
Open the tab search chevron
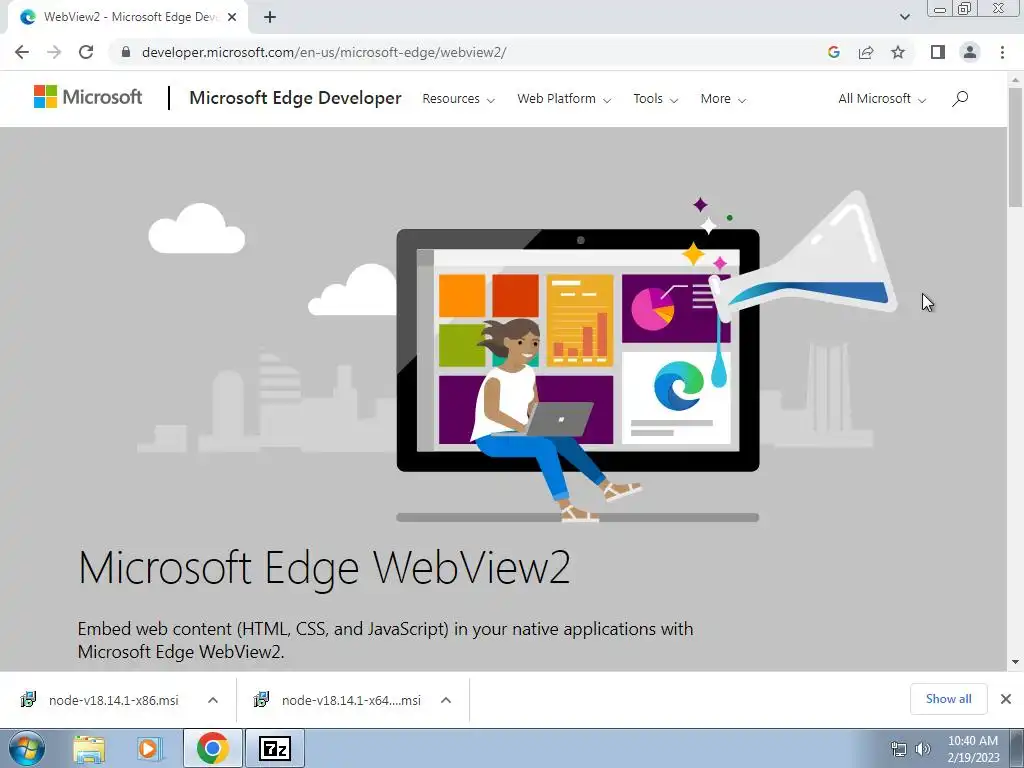point(904,17)
